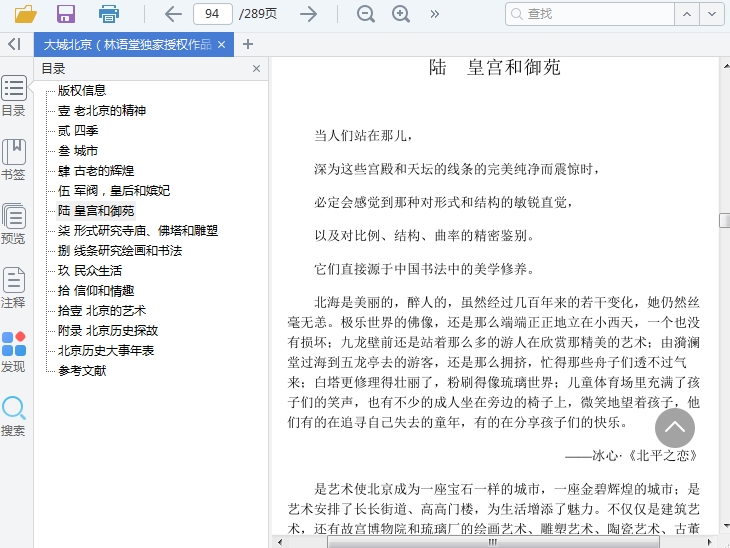This screenshot has width=730, height=548.
Task: Jump to chapter 伍 军阀，皇后和嫔妃
Action: tap(114, 190)
